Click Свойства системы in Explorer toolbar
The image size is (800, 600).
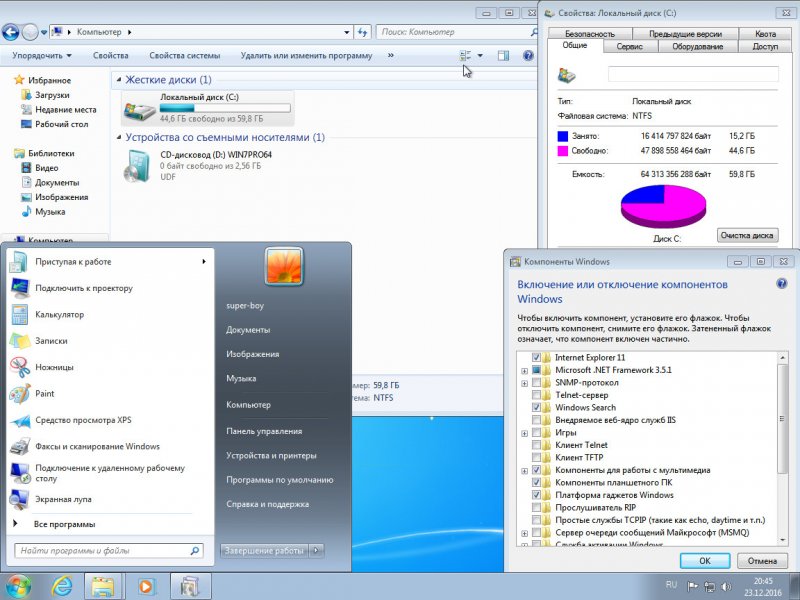coord(184,56)
